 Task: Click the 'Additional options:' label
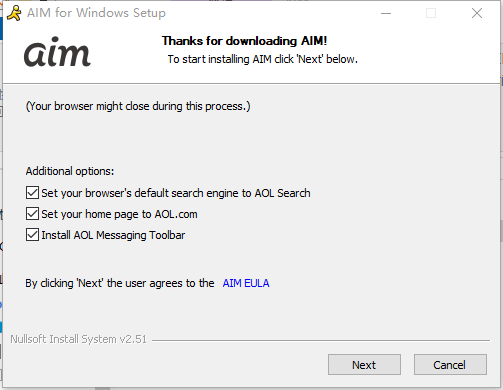[70, 171]
